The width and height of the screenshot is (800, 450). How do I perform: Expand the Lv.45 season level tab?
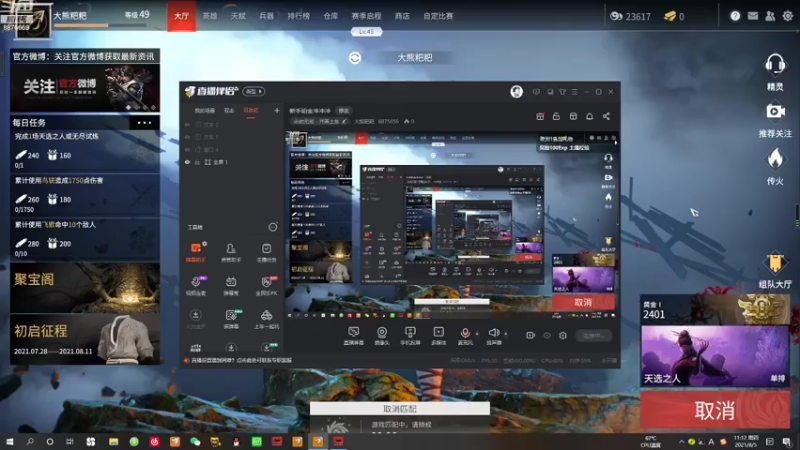coord(366,32)
